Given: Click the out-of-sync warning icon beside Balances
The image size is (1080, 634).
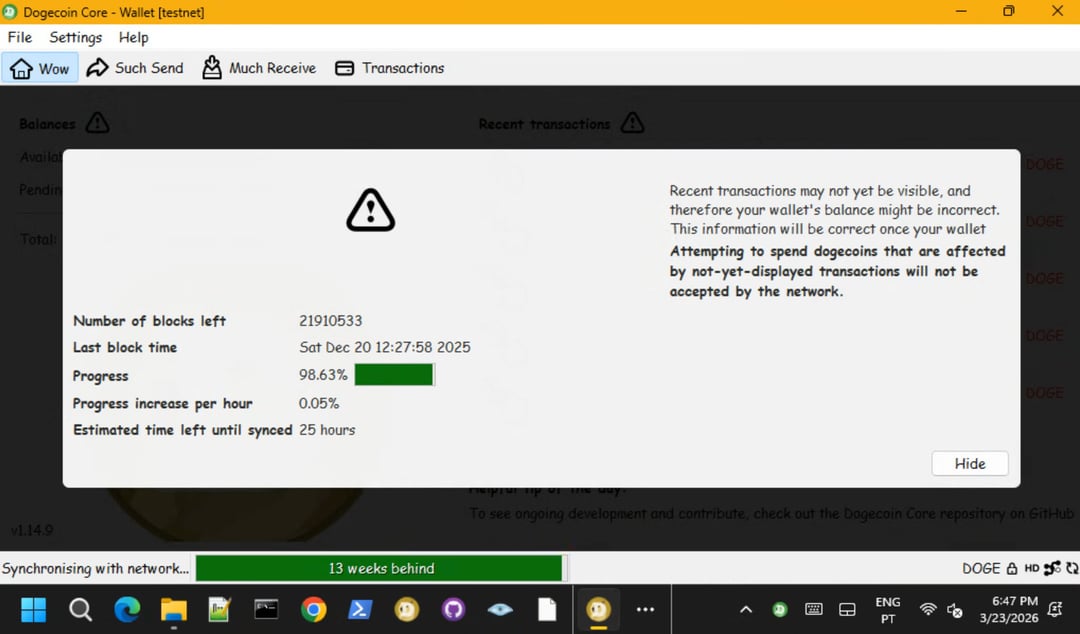Looking at the screenshot, I should click(x=97, y=123).
